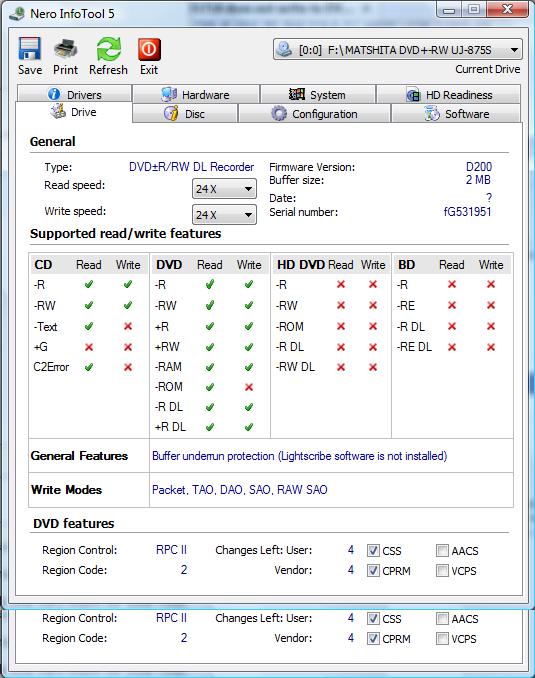535x678 pixels.
Task: Click the Print printer icon
Action: [66, 48]
